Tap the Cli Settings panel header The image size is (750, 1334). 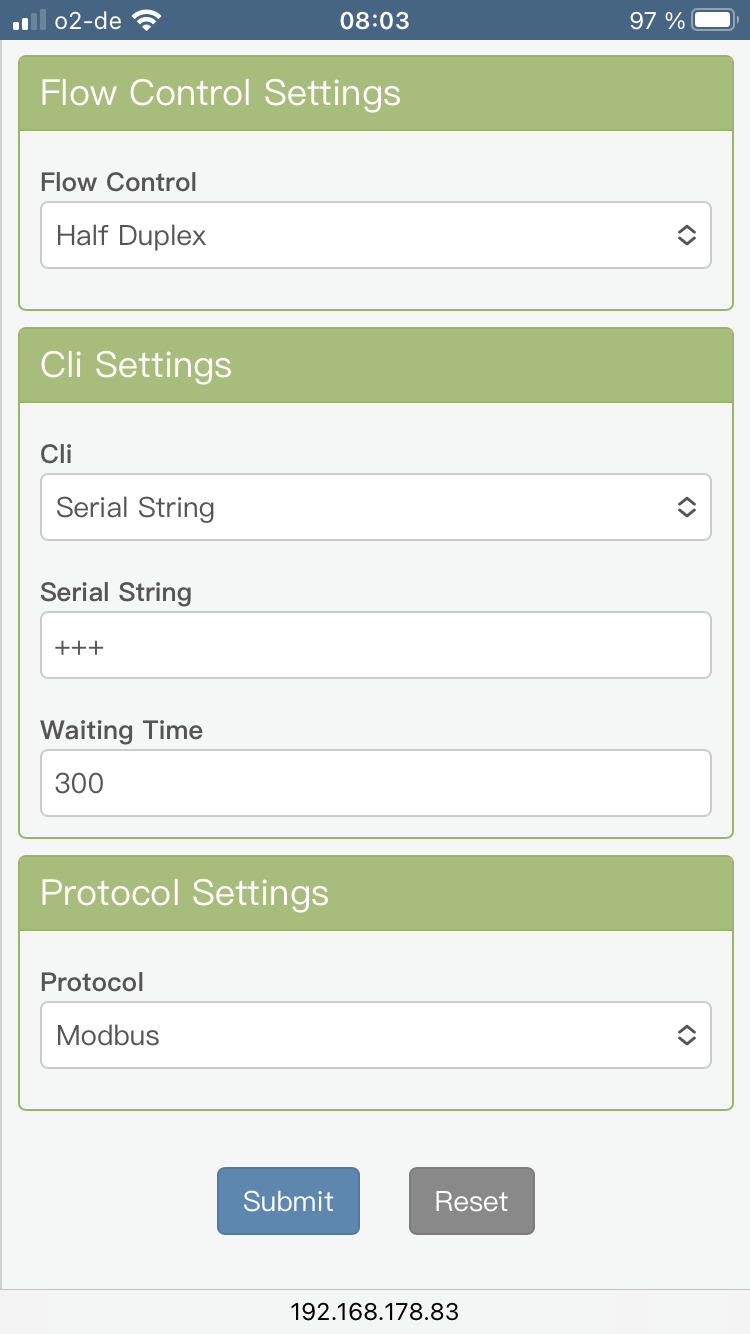pyautogui.click(x=376, y=365)
